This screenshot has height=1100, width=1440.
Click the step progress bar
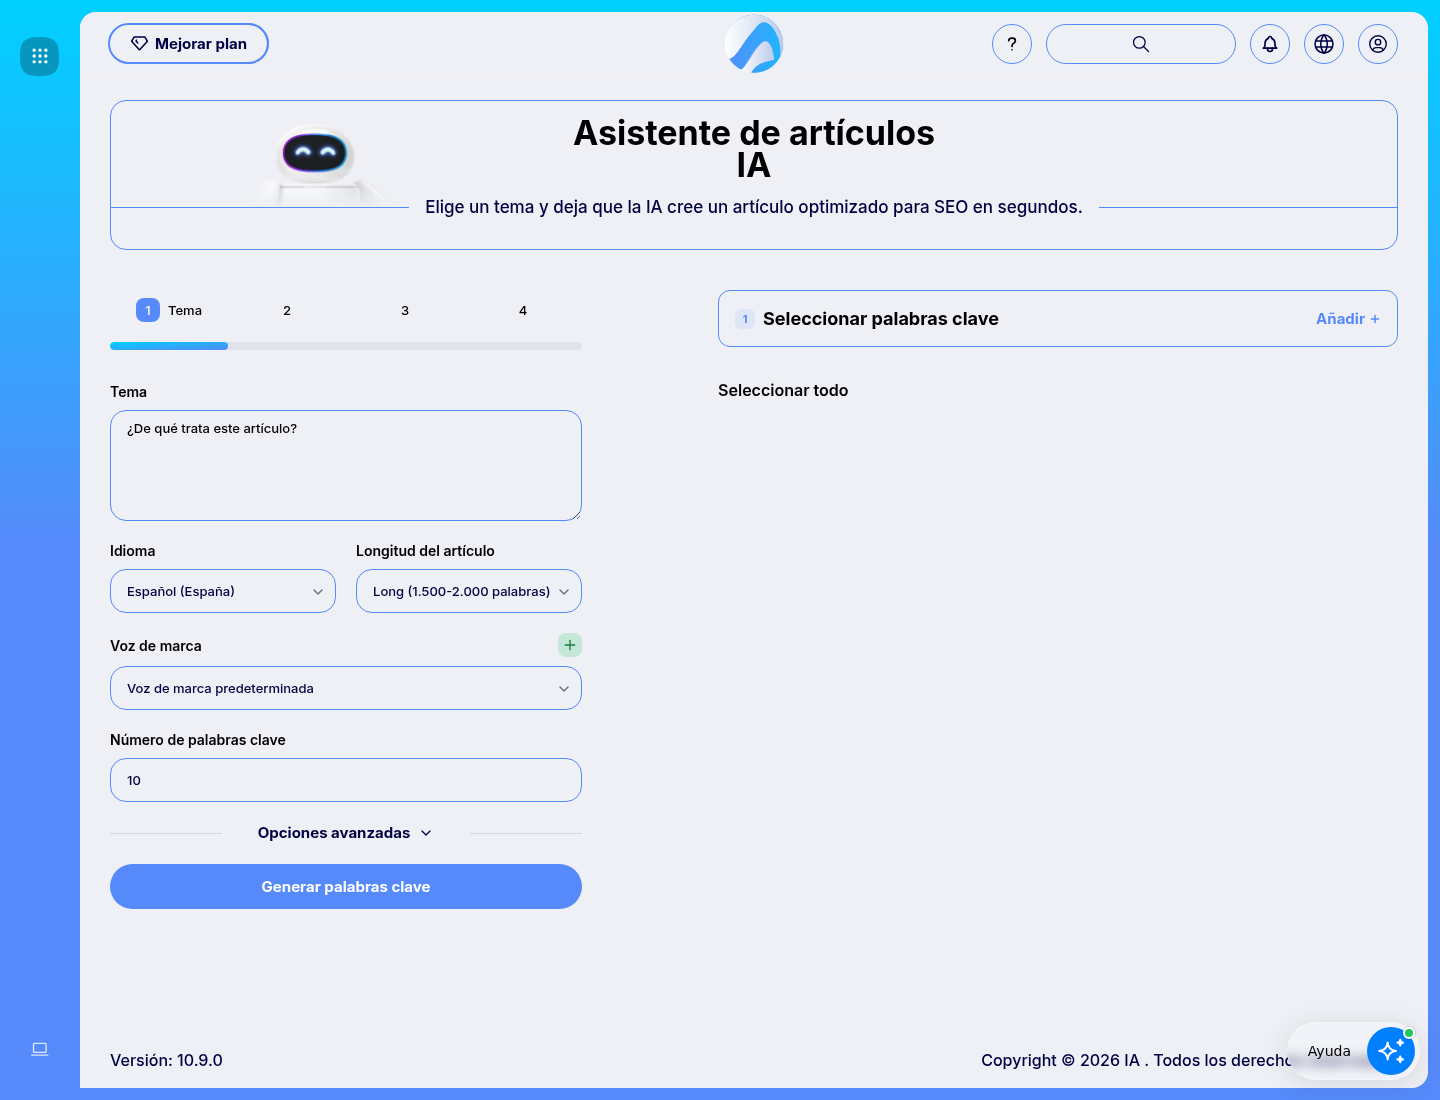pyautogui.click(x=346, y=346)
